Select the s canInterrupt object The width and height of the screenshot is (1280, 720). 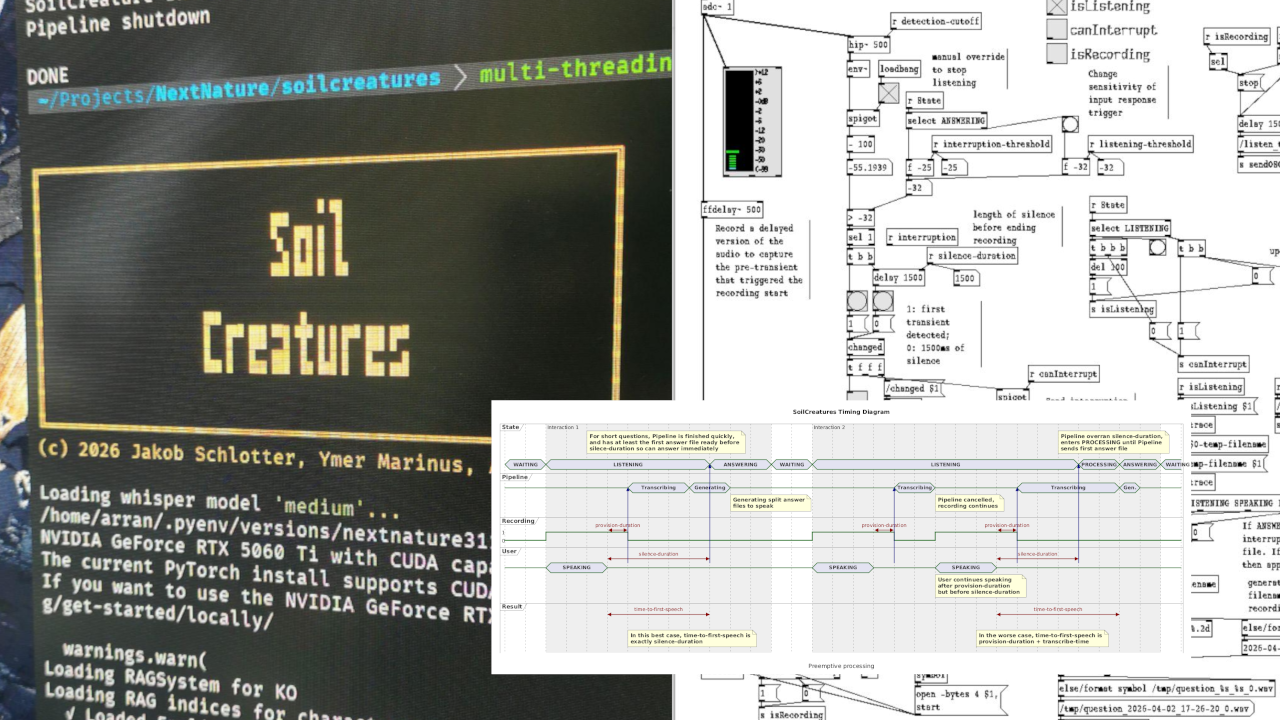(1213, 364)
